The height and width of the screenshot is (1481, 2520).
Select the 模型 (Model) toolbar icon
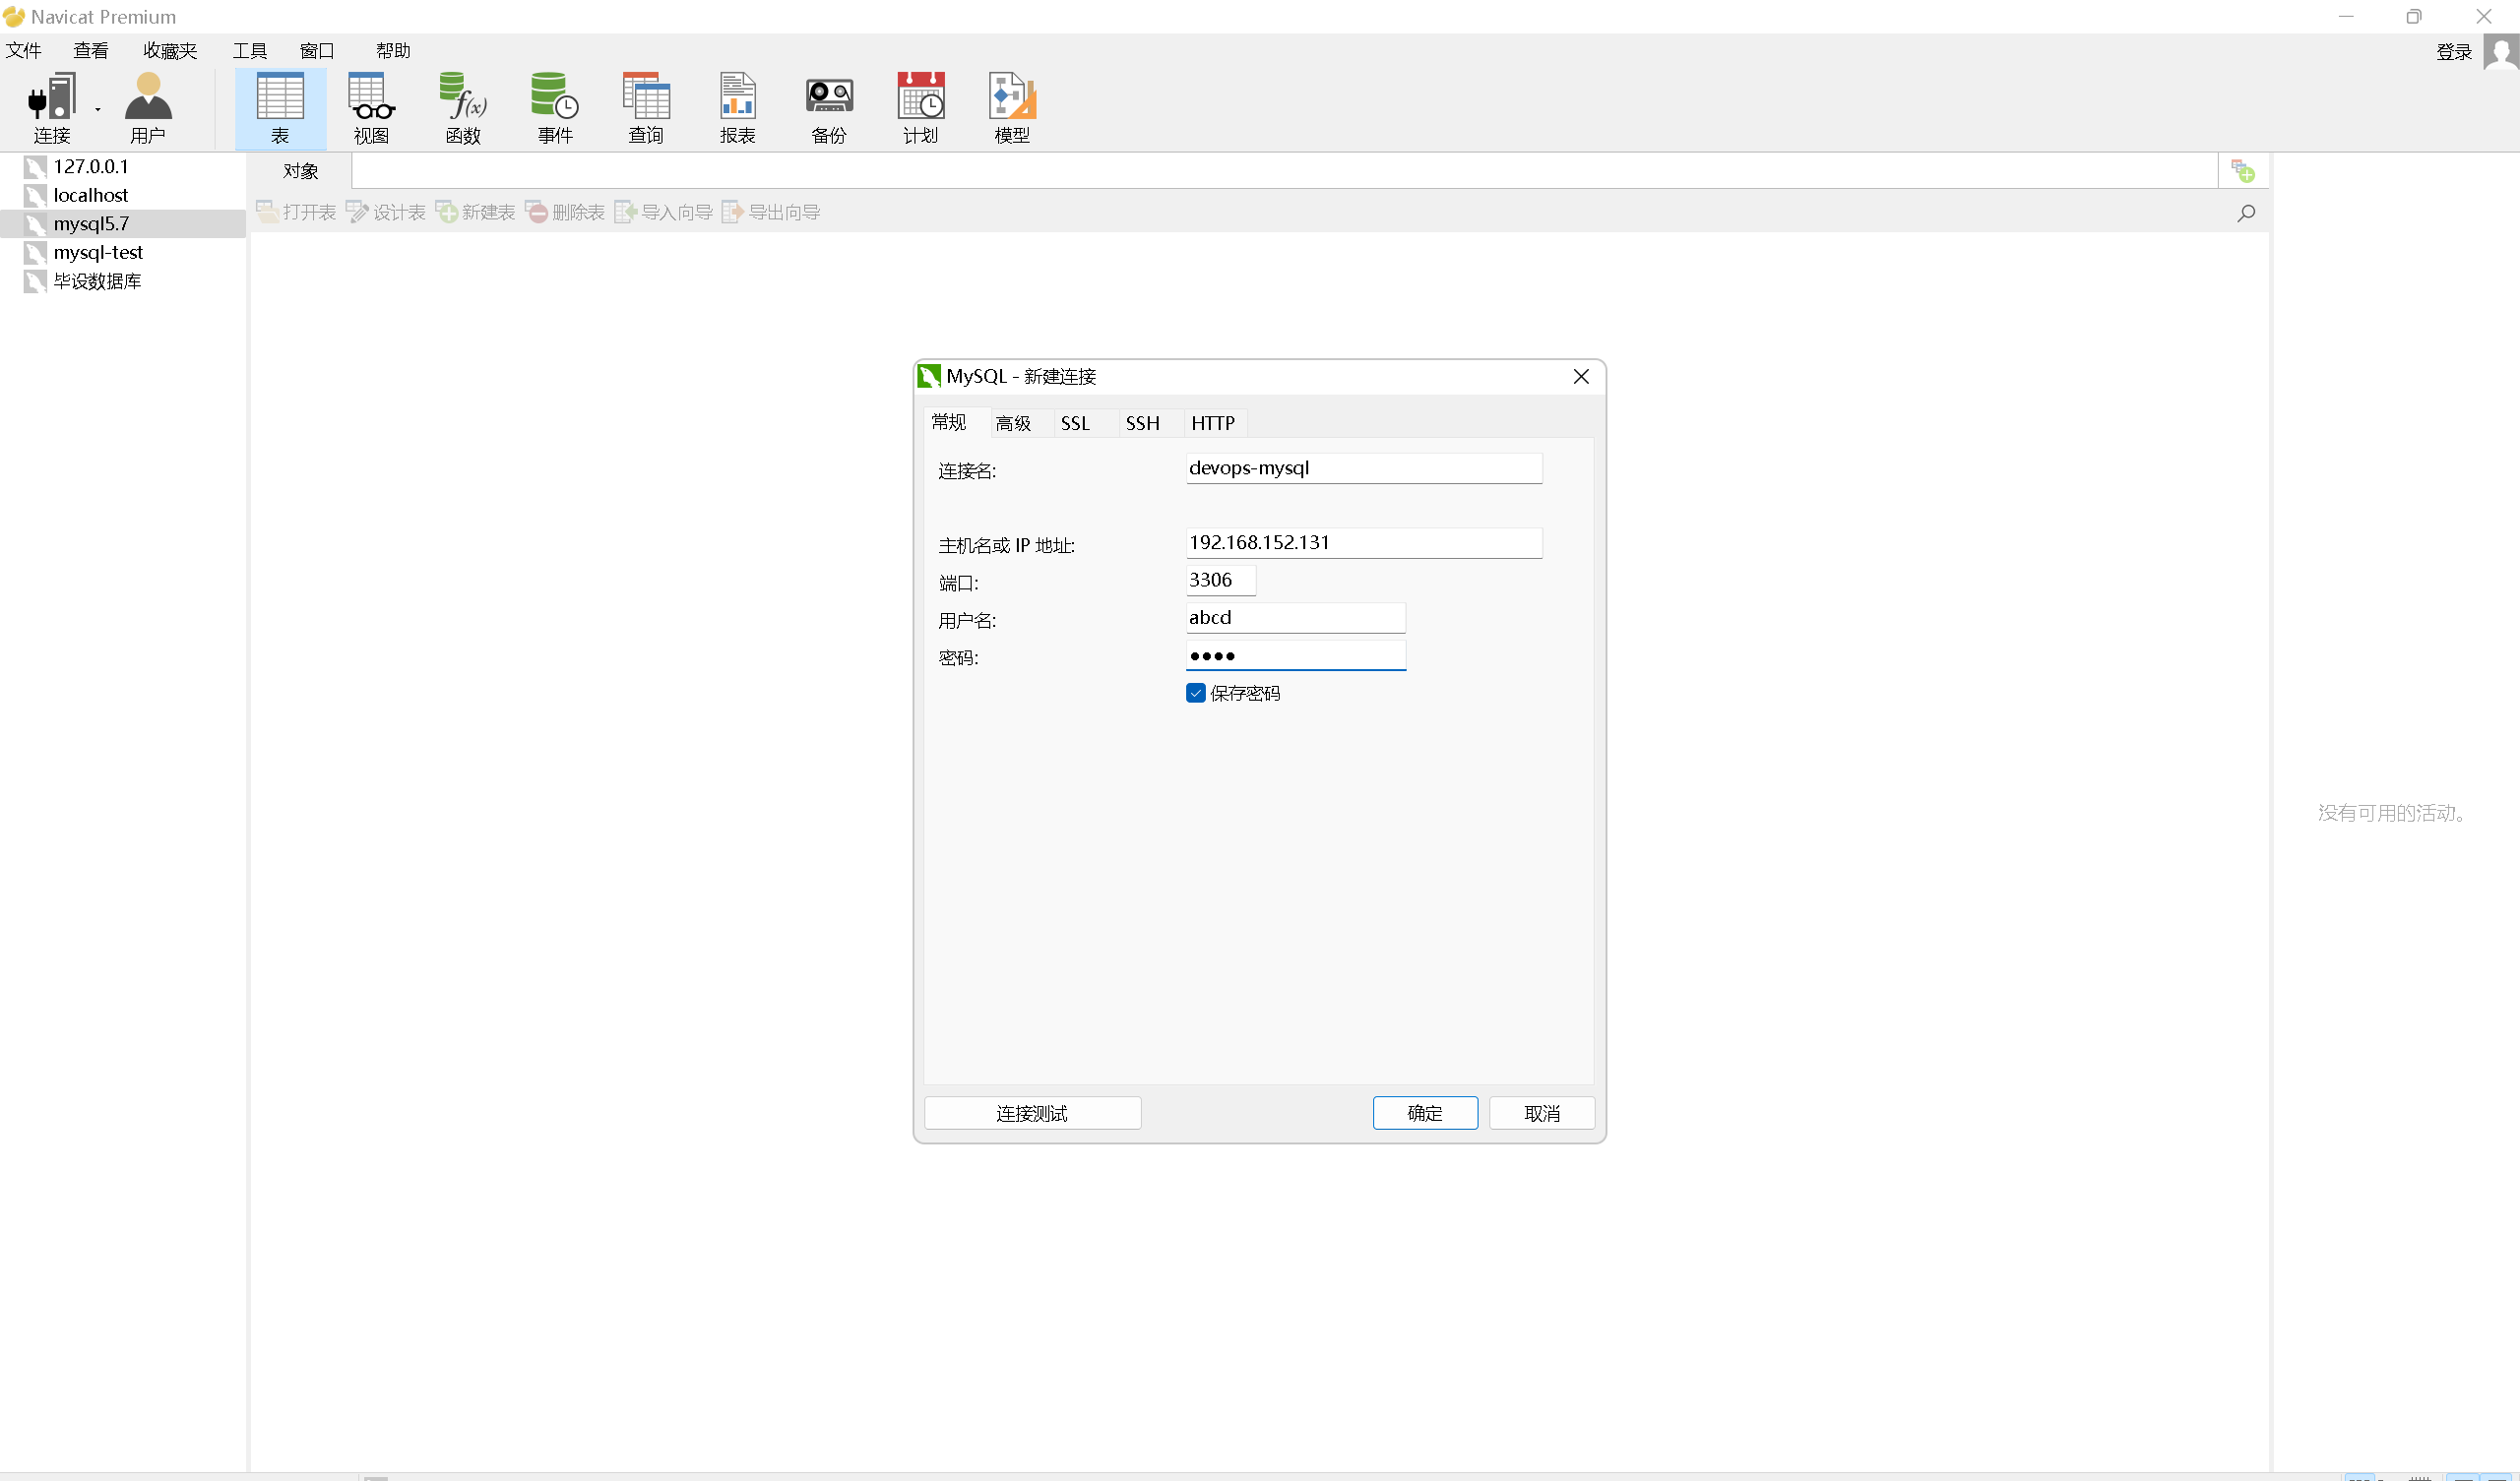(1012, 108)
